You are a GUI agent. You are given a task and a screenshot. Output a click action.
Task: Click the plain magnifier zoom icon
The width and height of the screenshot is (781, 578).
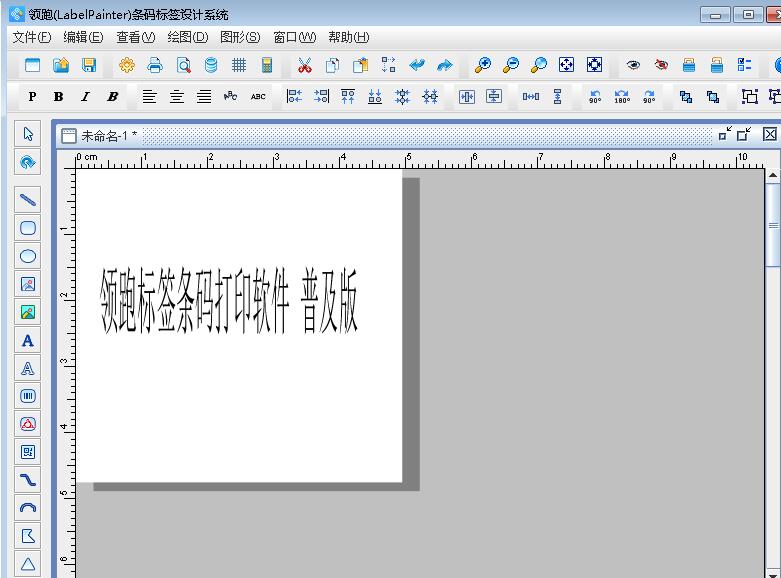point(538,65)
